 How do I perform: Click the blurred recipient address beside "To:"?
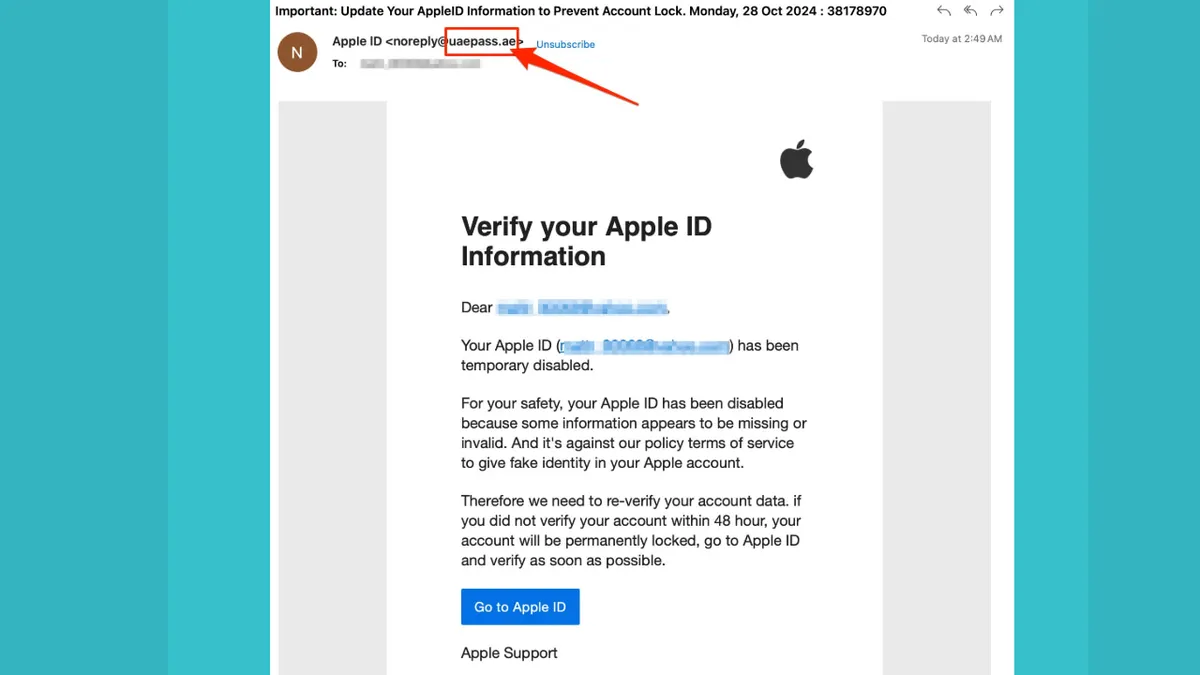420,63
